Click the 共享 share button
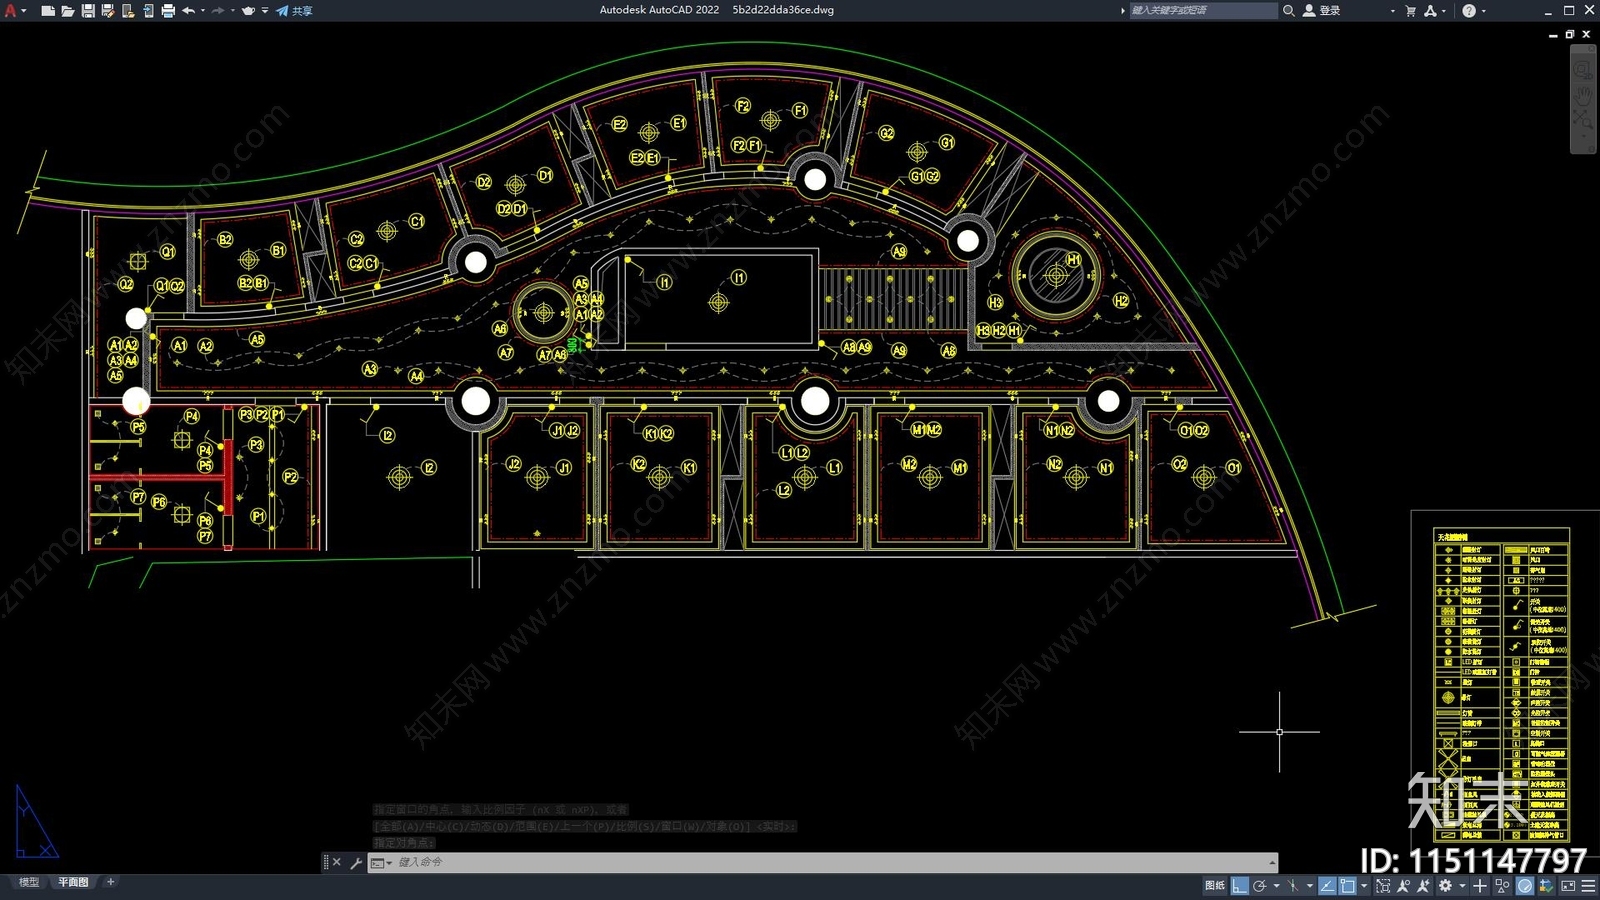The image size is (1600, 900). point(295,11)
